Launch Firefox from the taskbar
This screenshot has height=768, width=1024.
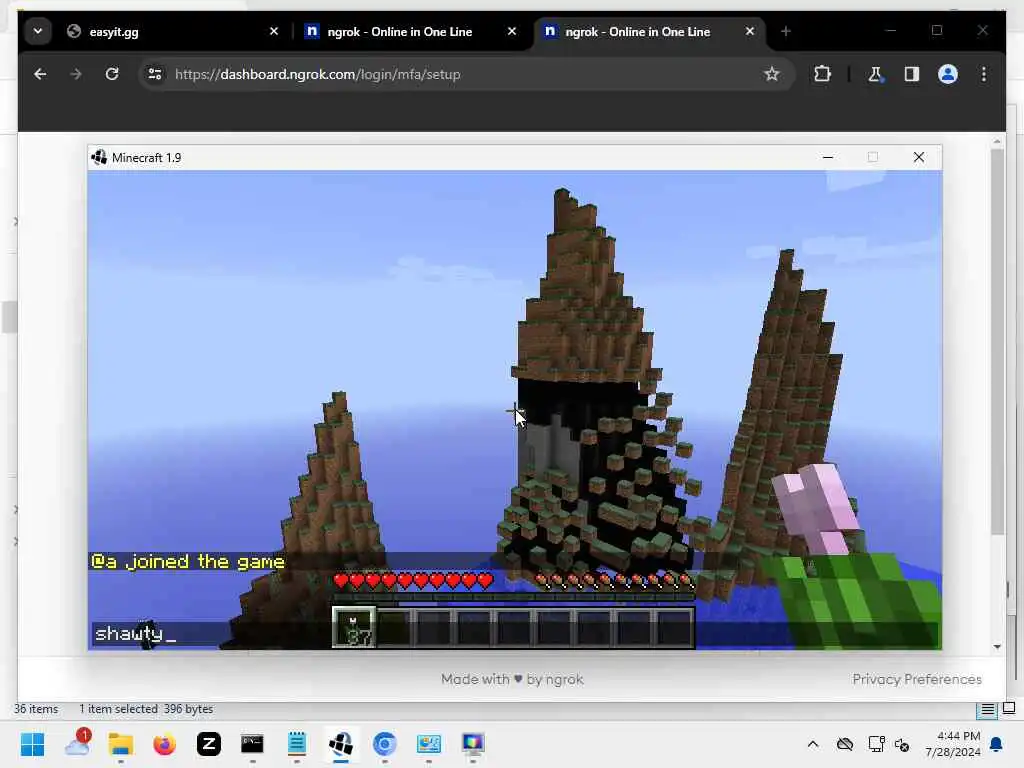click(165, 744)
